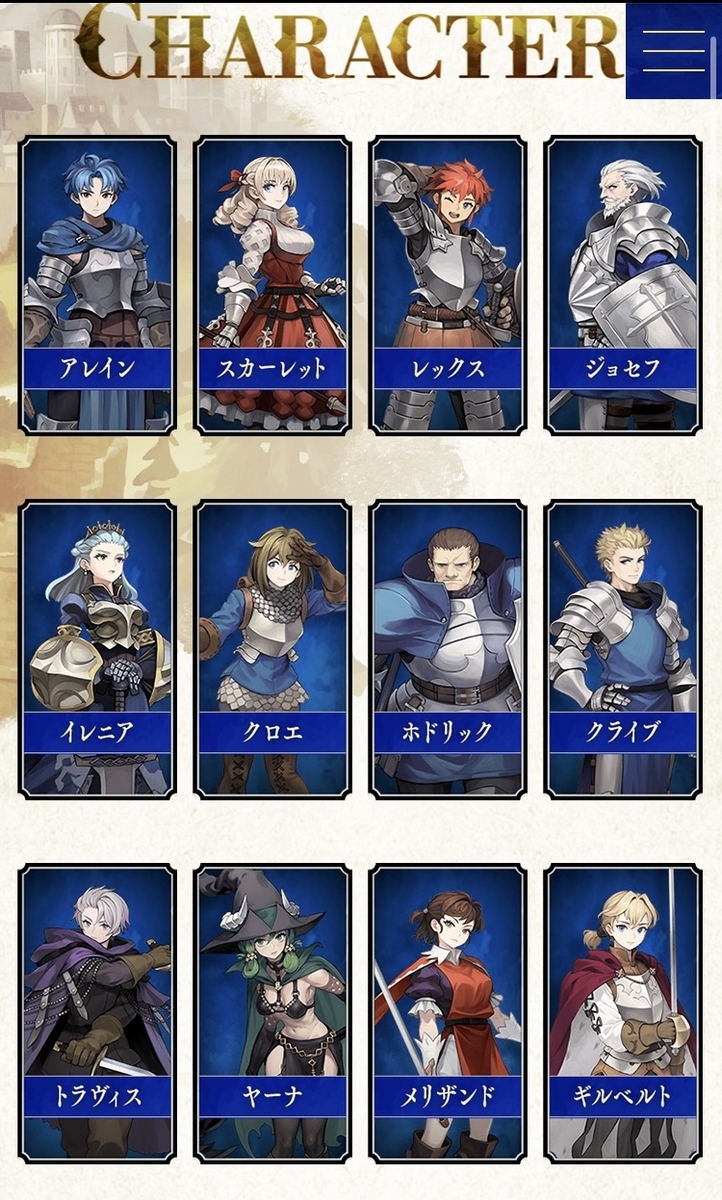The image size is (722, 1200).
Task: Click the クライブ character card
Action: (x=623, y=649)
